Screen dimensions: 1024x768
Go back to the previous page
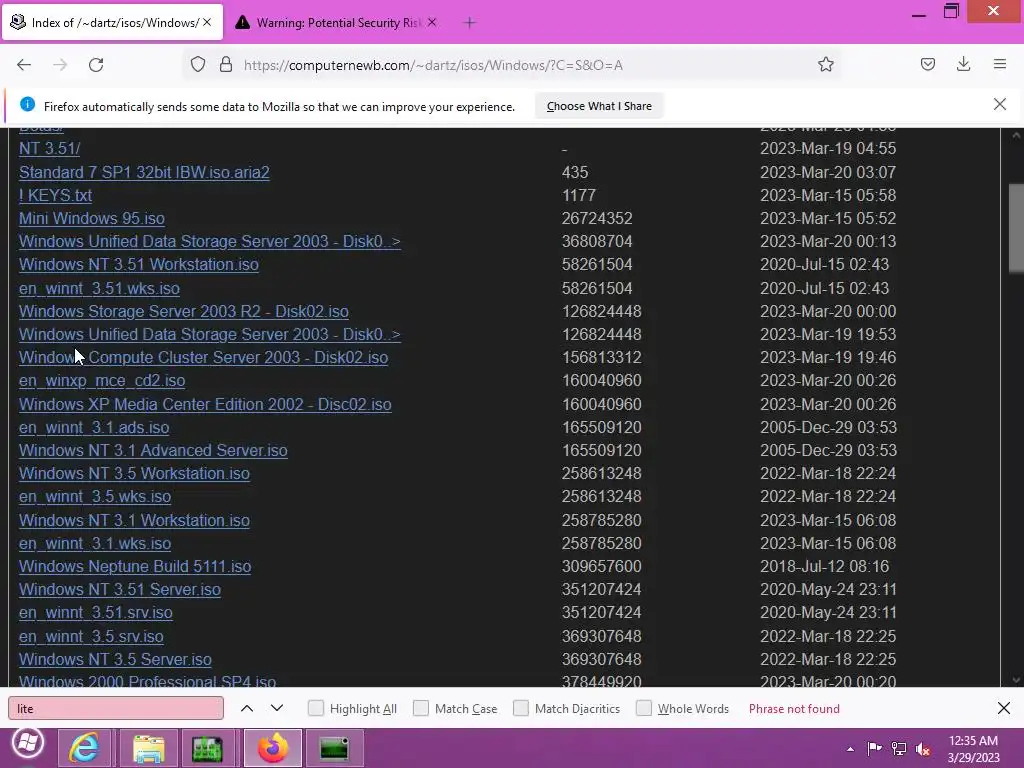24,65
